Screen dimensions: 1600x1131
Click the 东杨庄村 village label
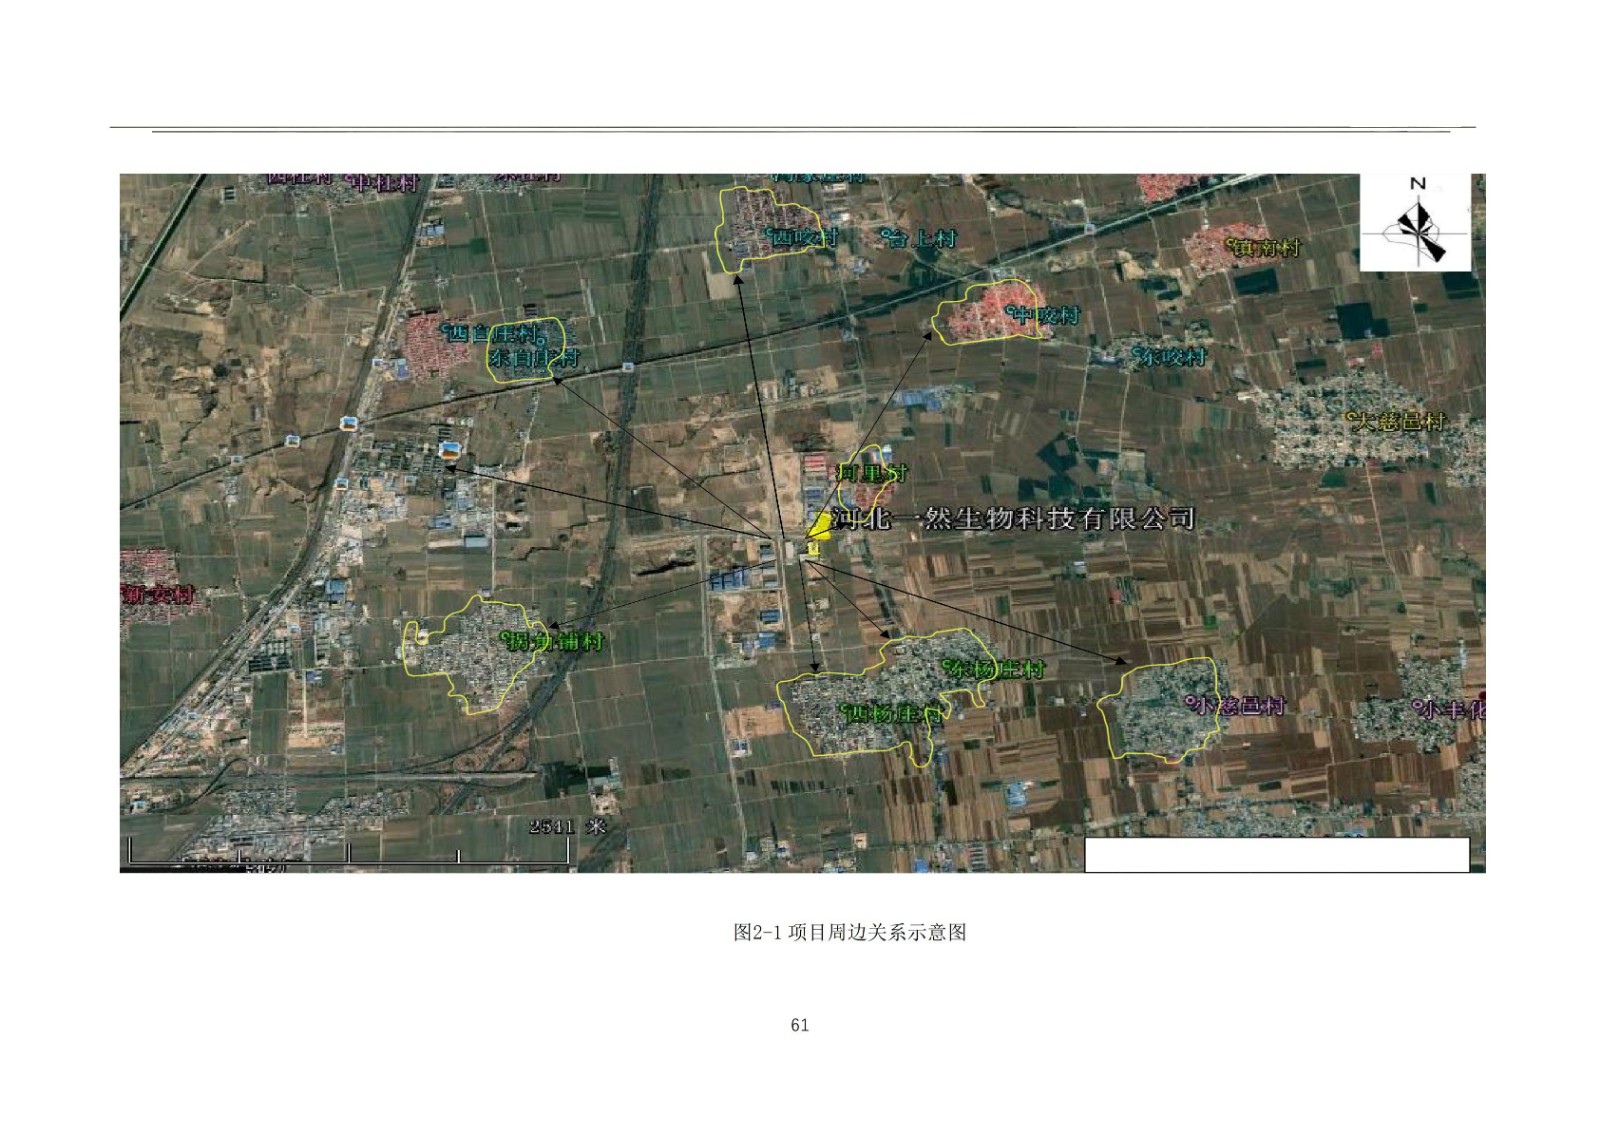996,669
